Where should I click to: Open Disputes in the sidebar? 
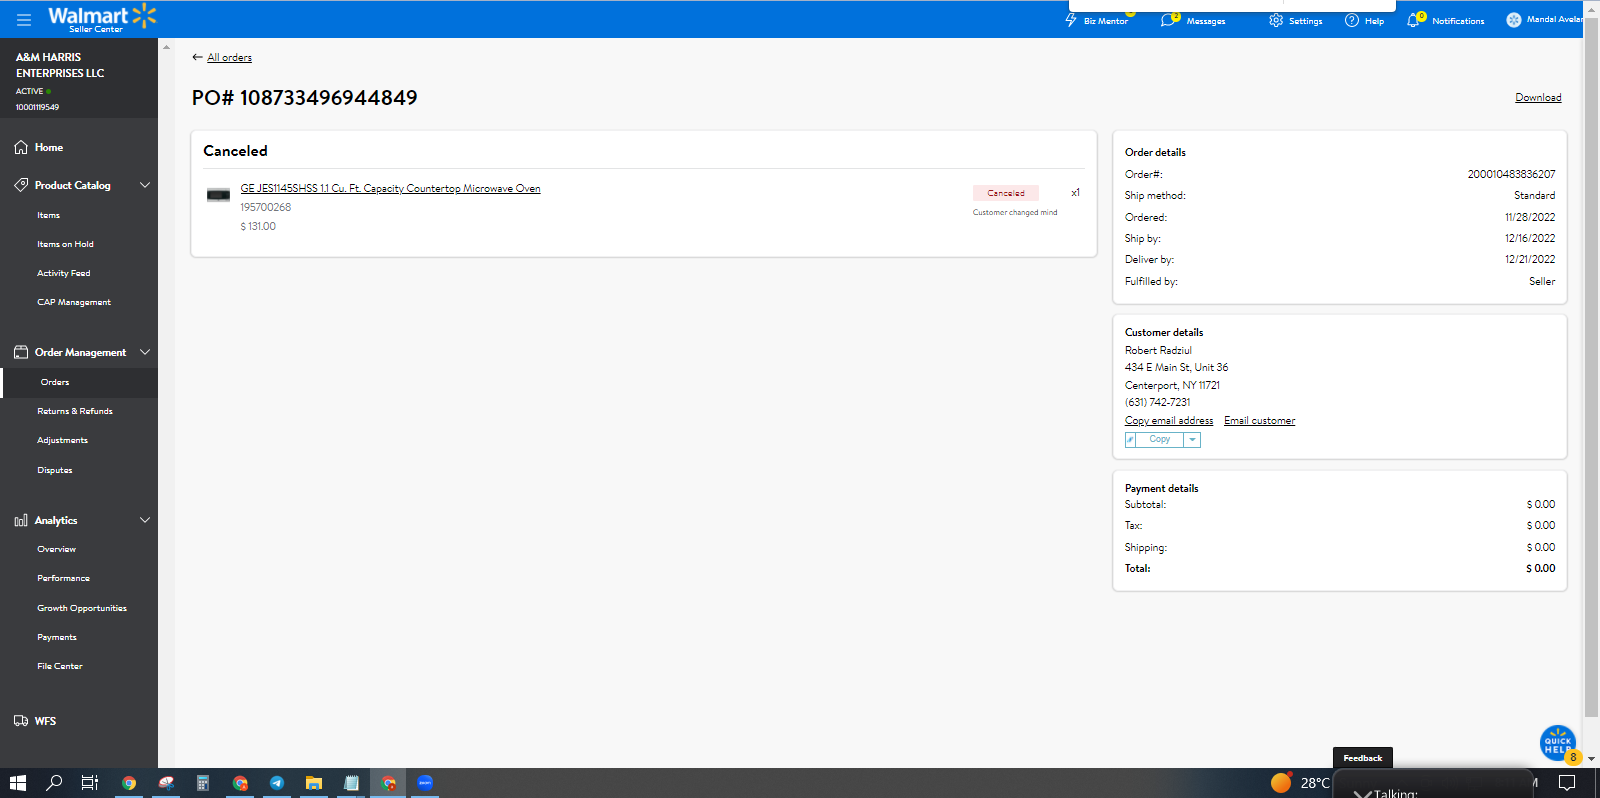coord(55,470)
